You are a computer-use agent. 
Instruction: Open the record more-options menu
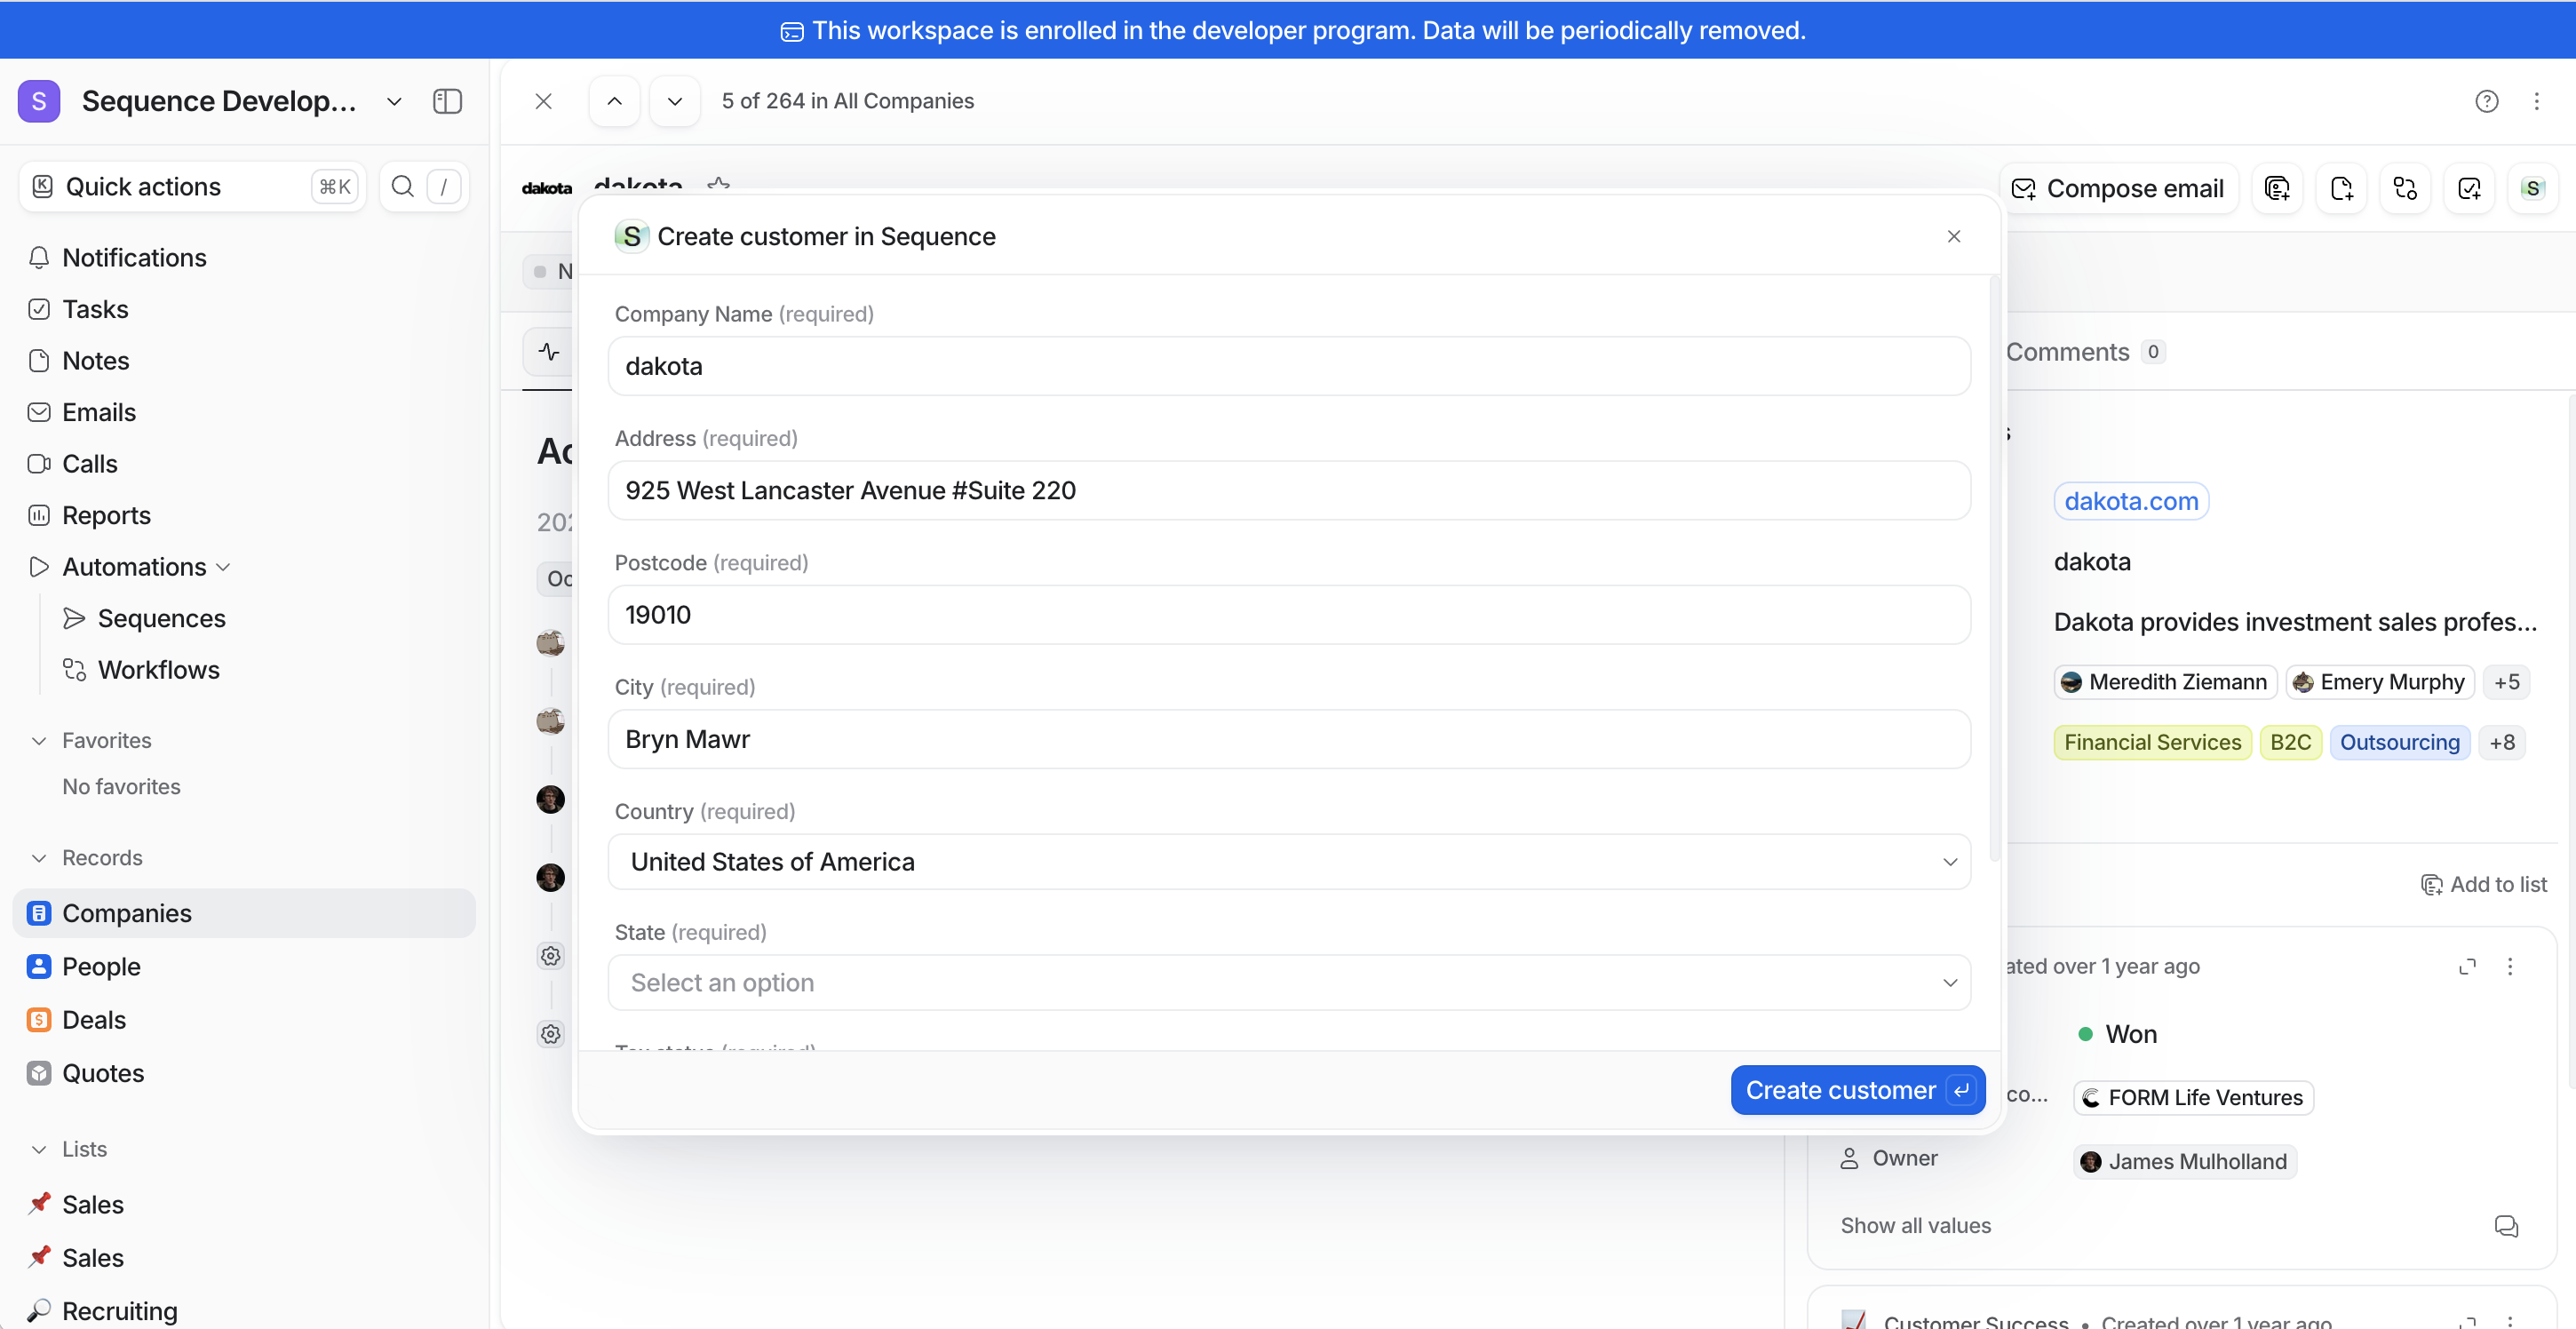(2536, 101)
